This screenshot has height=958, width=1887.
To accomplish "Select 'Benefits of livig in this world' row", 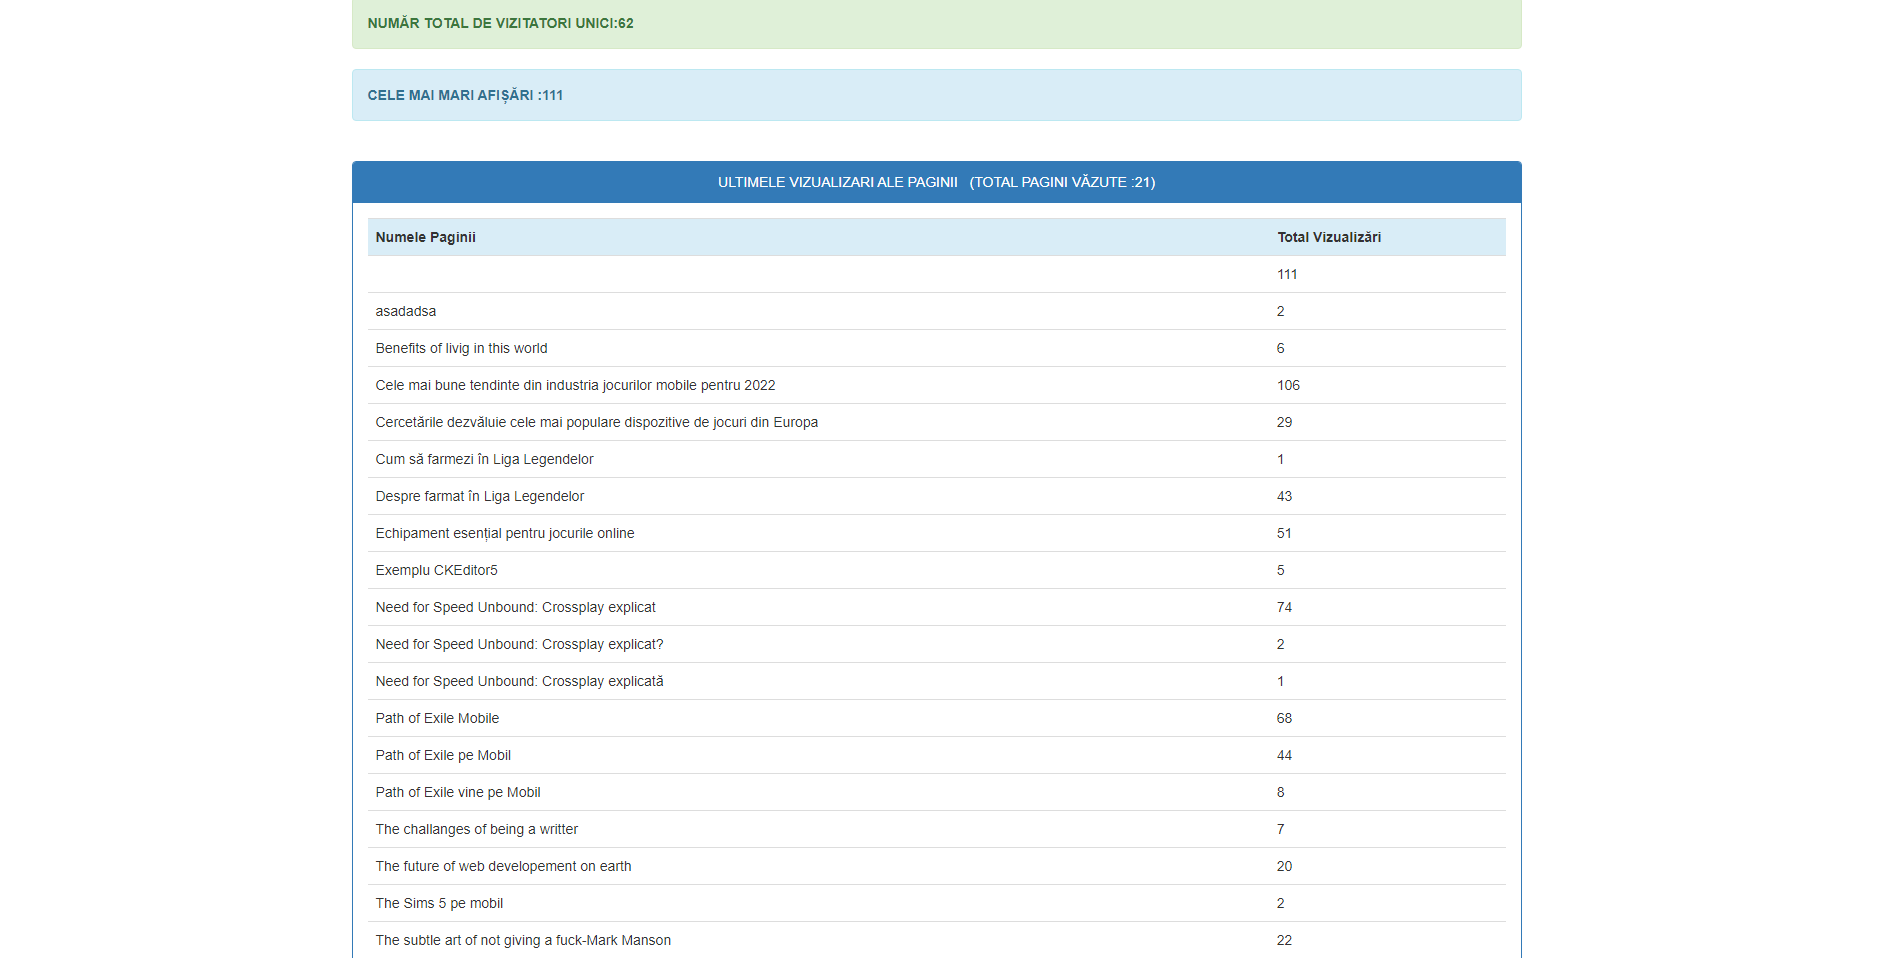I will pyautogui.click(x=461, y=348).
